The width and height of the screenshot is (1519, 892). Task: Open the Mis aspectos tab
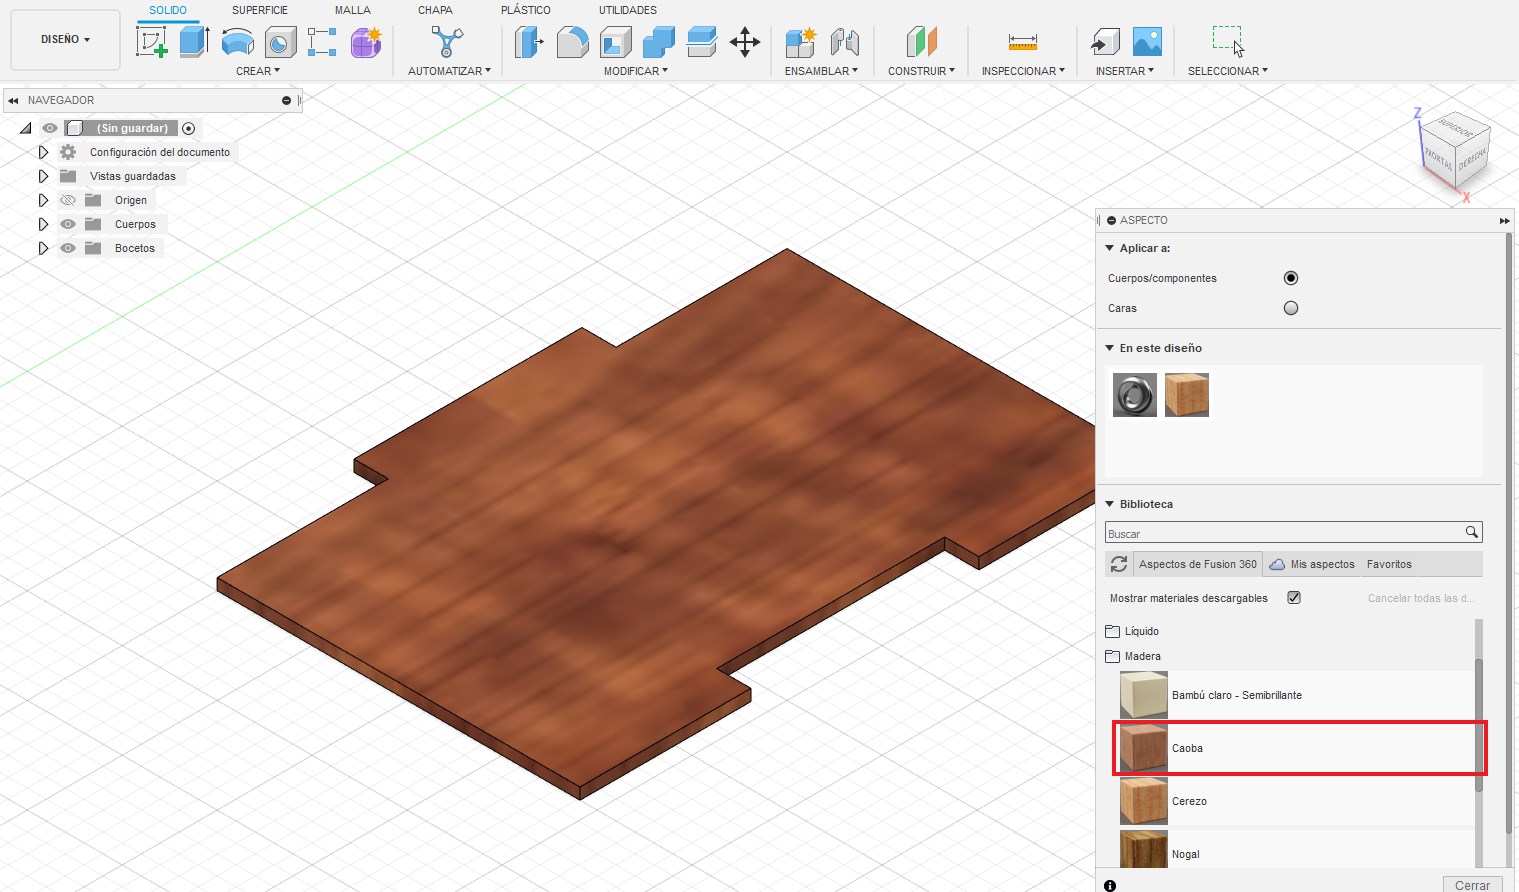tap(1312, 564)
